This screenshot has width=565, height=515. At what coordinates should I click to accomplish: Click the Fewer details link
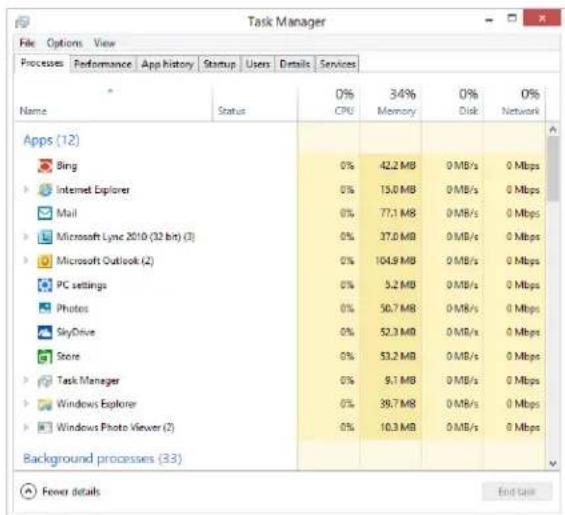point(71,492)
